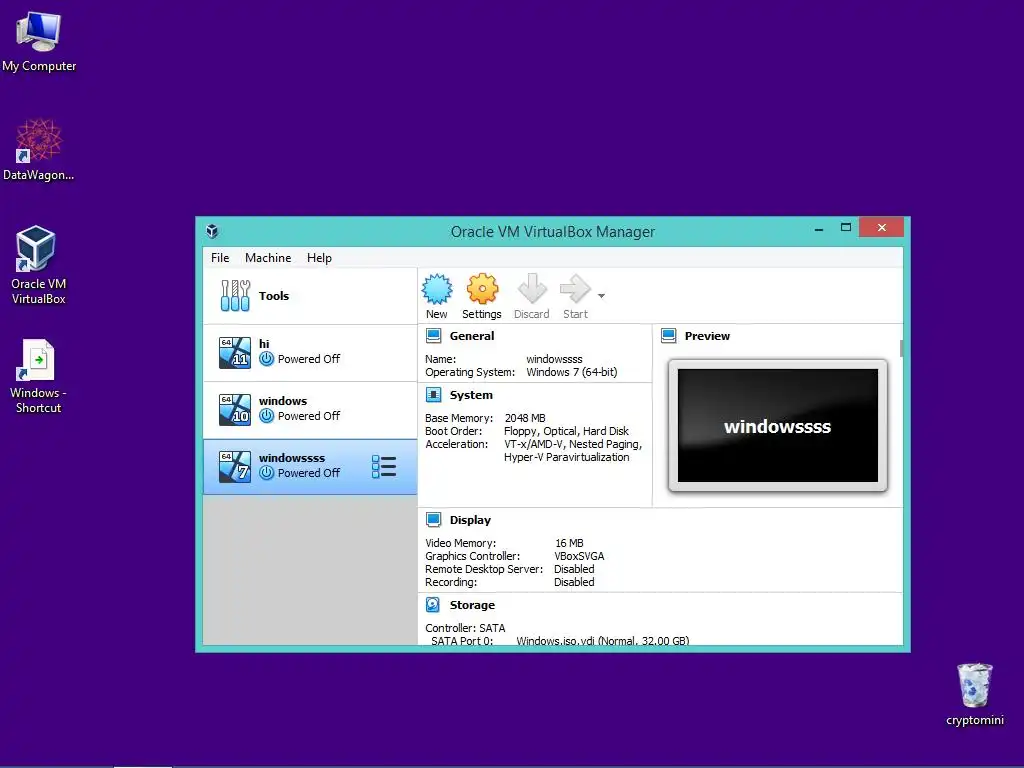
Task: Open the System settings heading link
Action: tap(471, 395)
